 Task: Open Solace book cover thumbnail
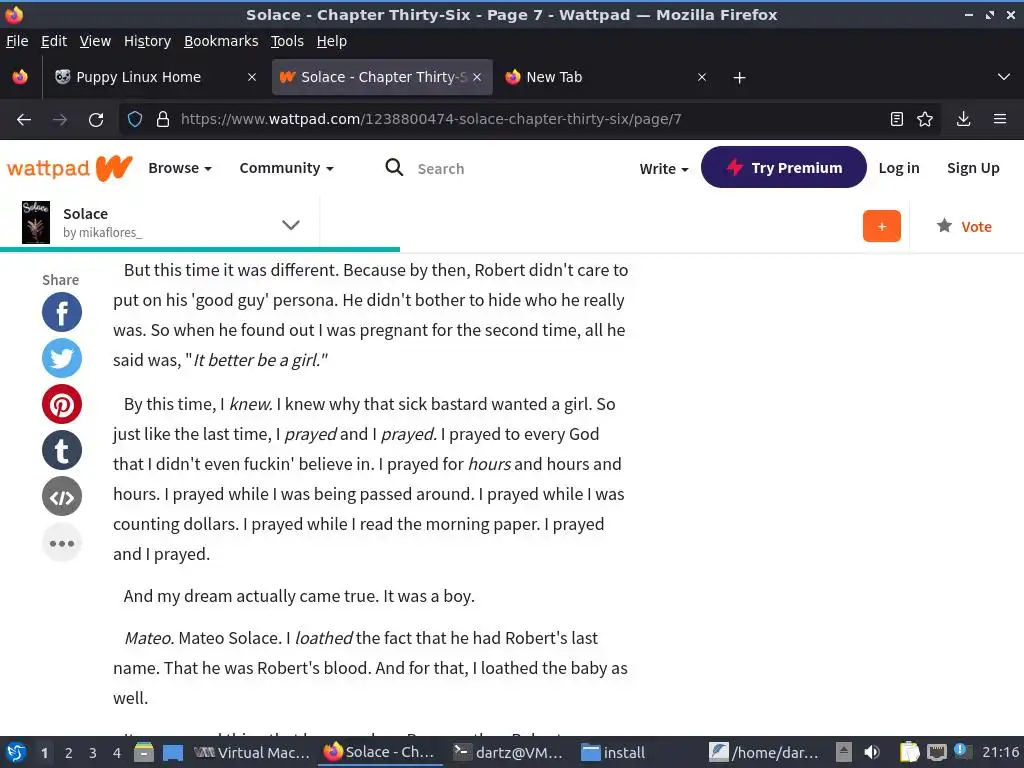tap(36, 223)
